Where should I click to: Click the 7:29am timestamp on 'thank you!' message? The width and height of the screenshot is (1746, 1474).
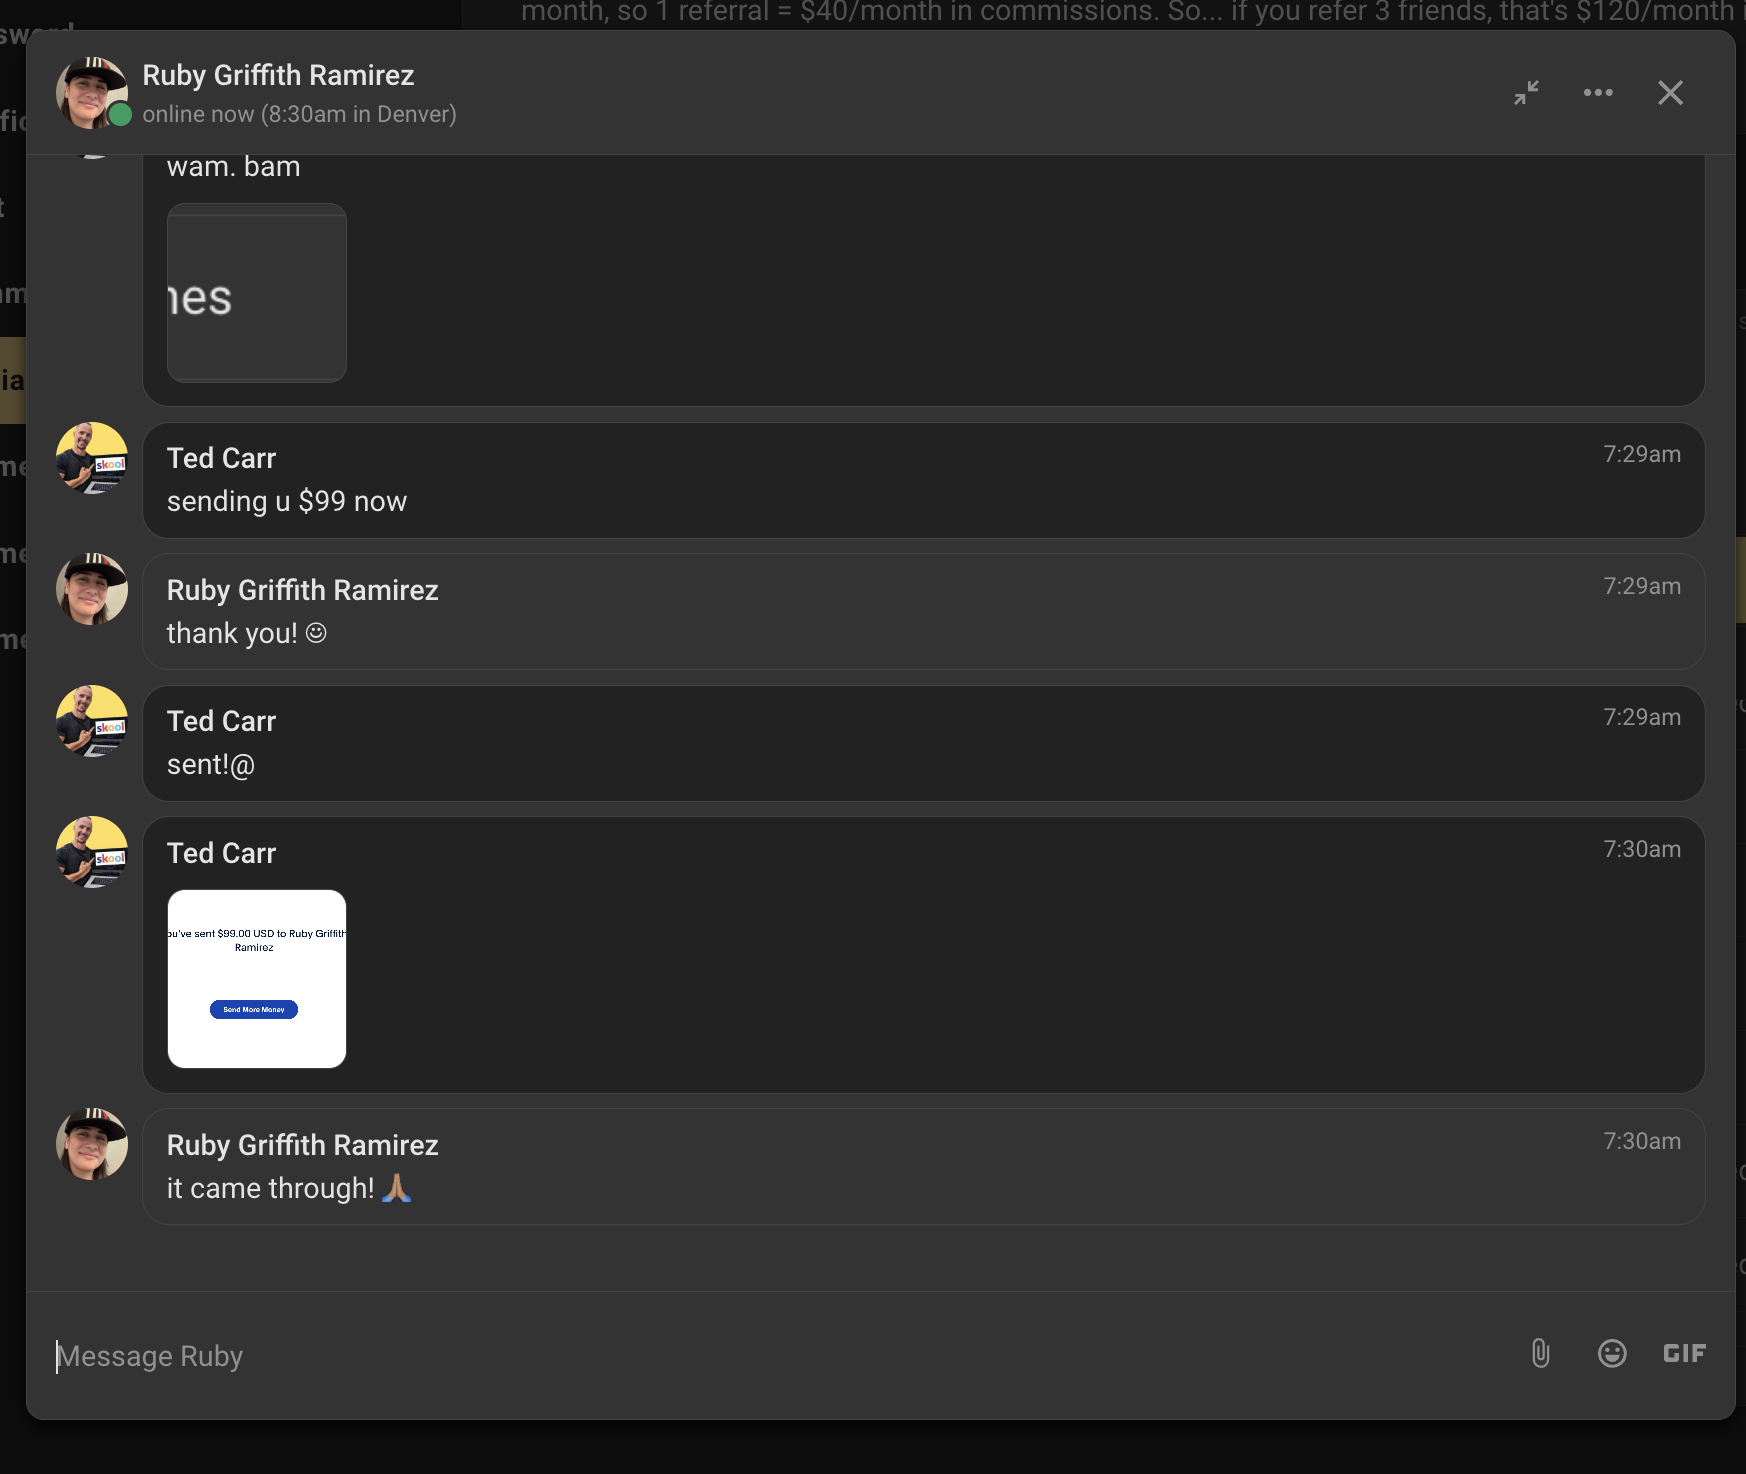tap(1642, 586)
